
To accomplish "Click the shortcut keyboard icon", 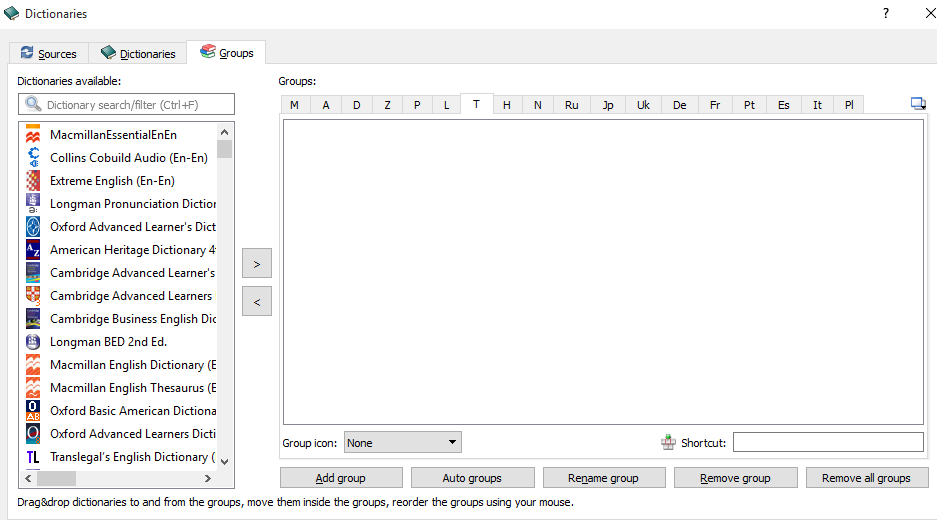I will pos(668,442).
